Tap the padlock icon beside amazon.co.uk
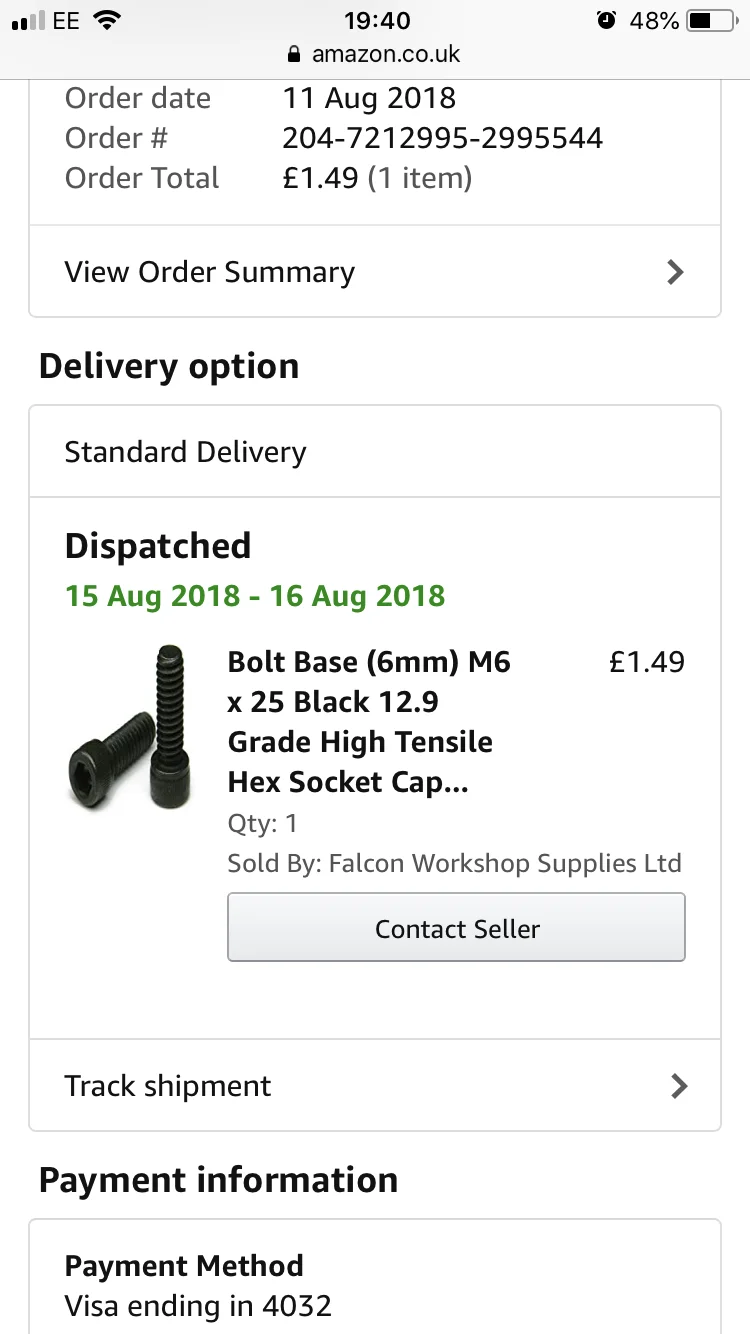This screenshot has height=1334, width=750. tap(293, 53)
